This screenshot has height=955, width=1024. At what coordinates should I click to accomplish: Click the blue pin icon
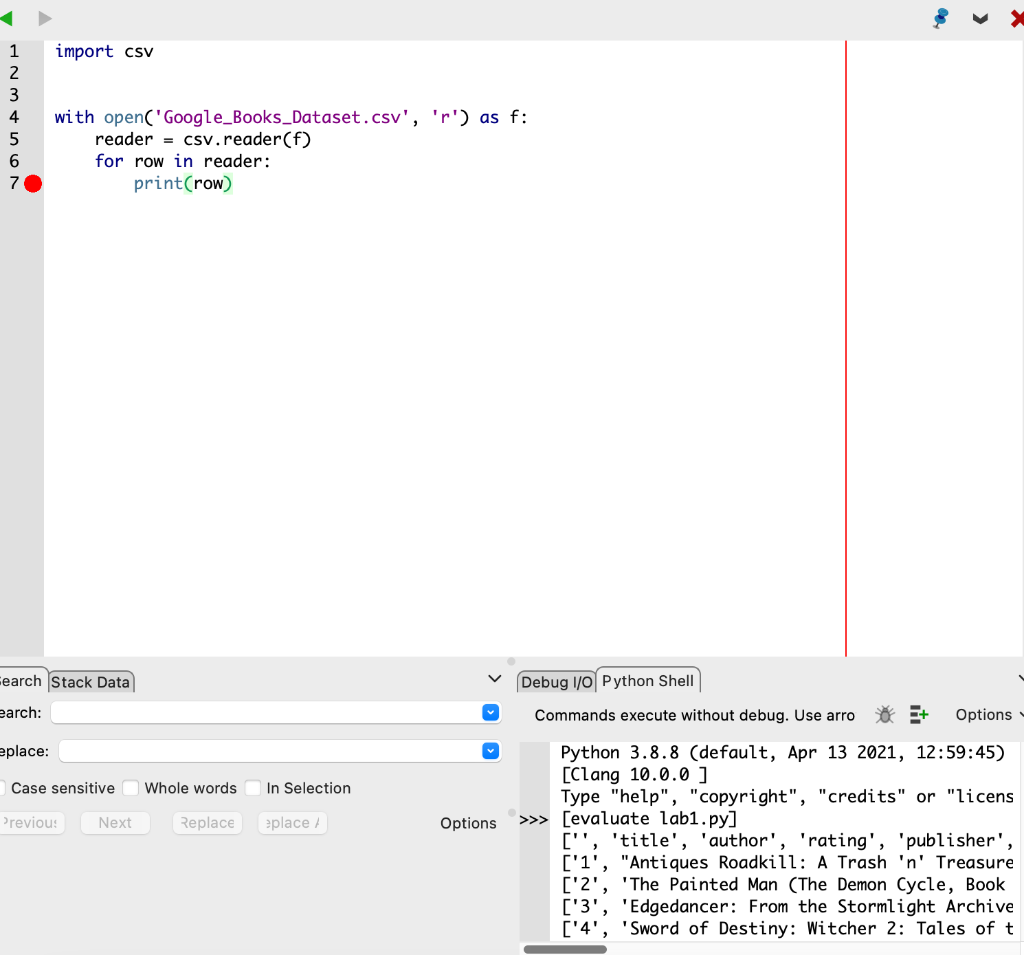pyautogui.click(x=940, y=17)
